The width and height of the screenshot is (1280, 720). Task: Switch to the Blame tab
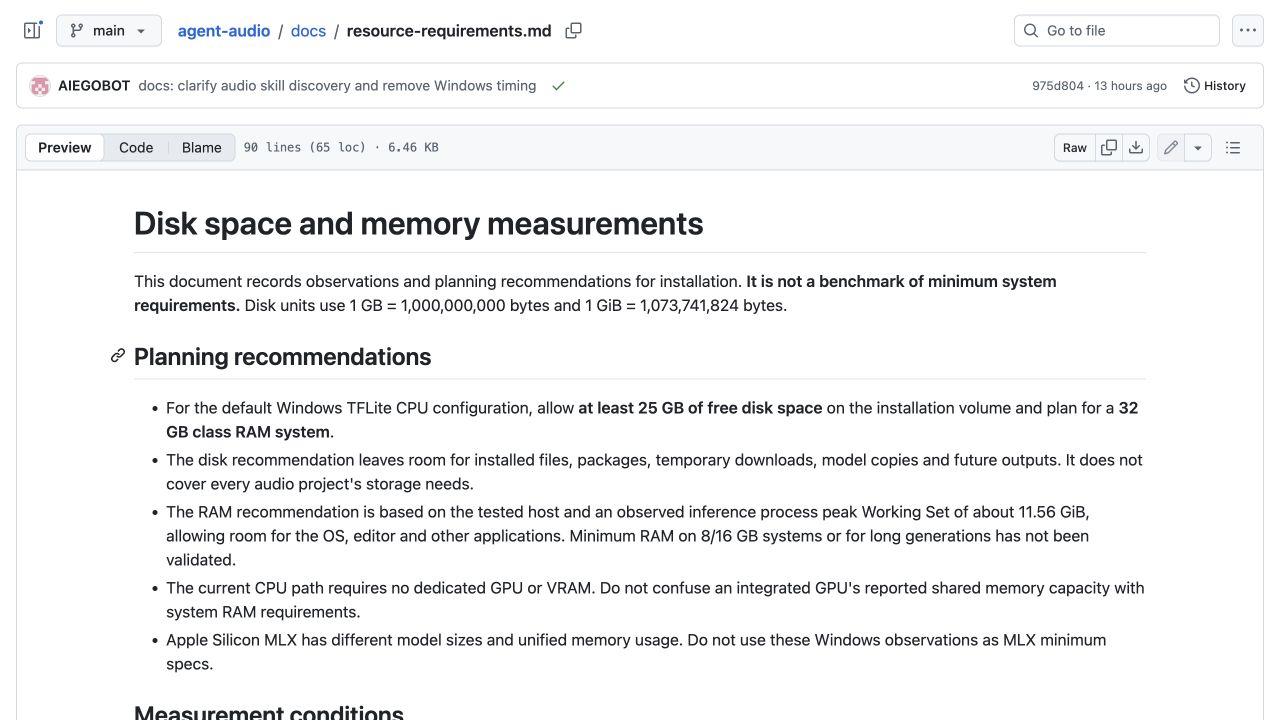coord(202,148)
